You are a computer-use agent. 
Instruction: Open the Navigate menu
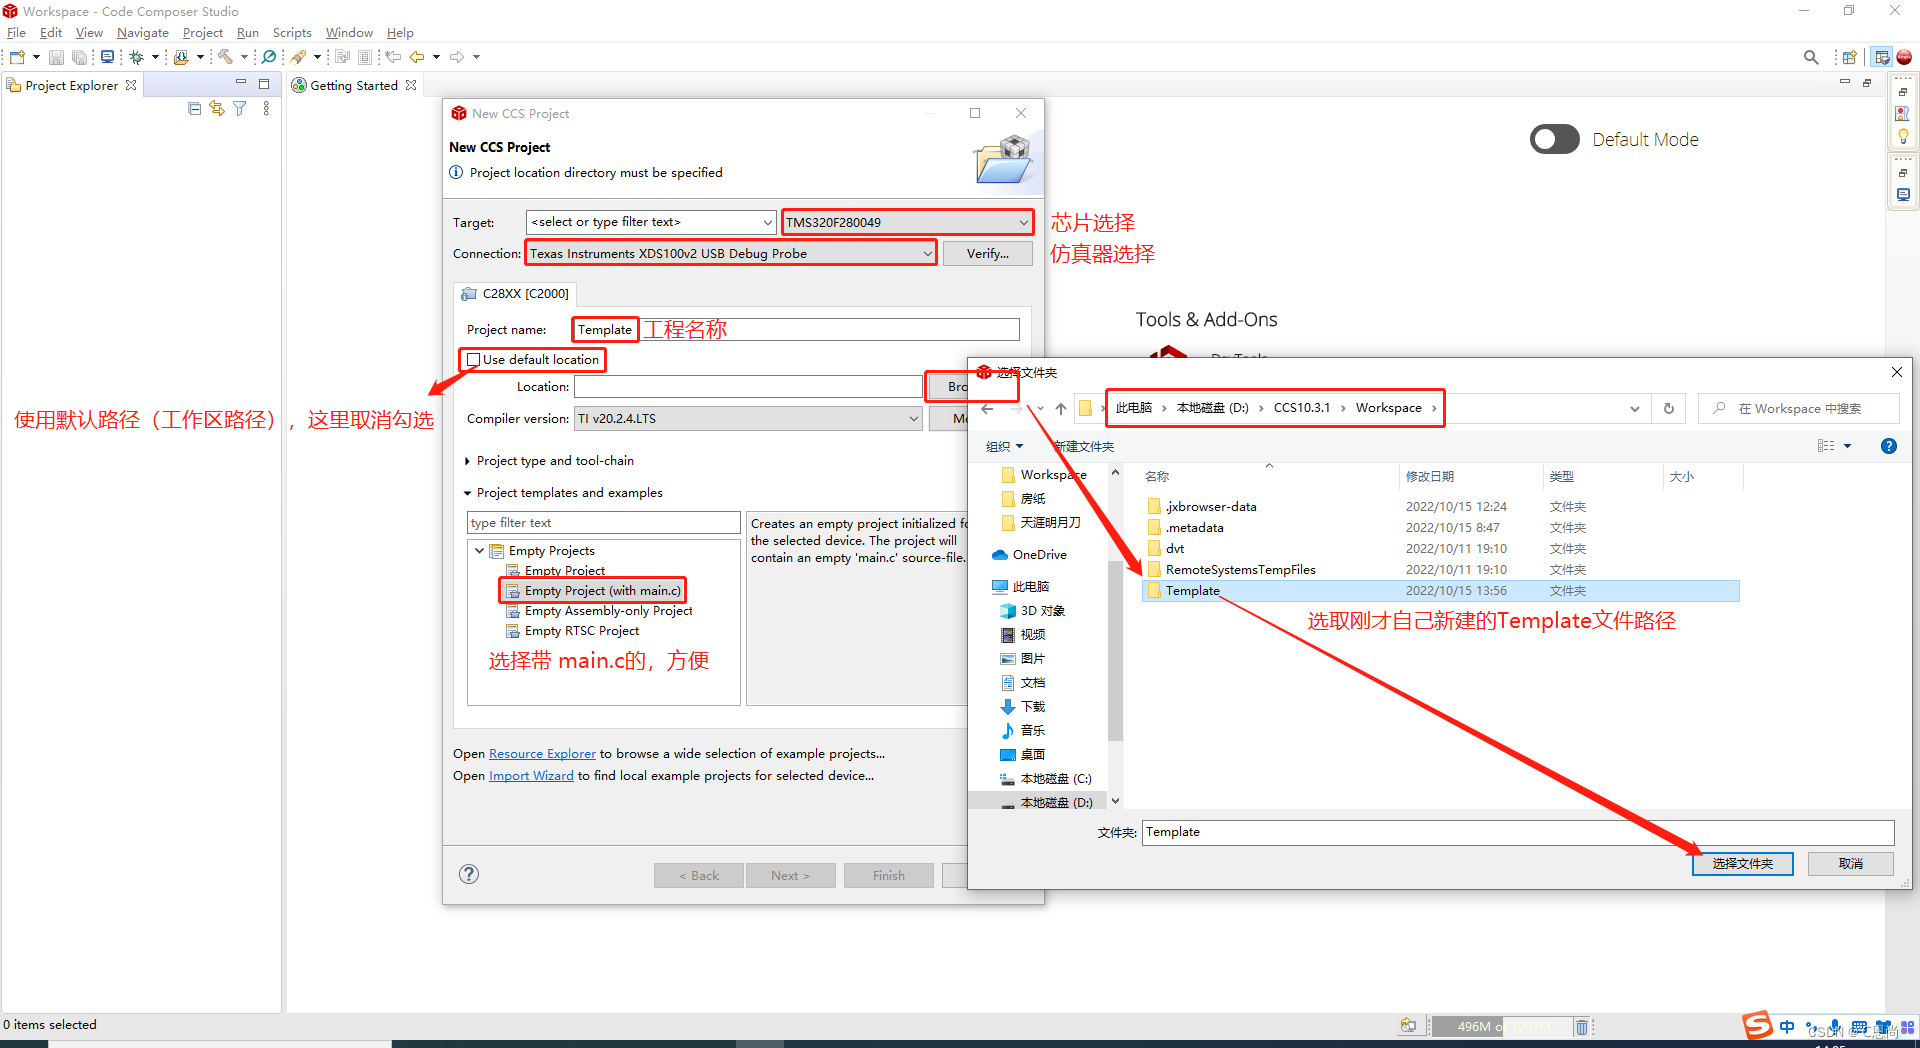[143, 33]
